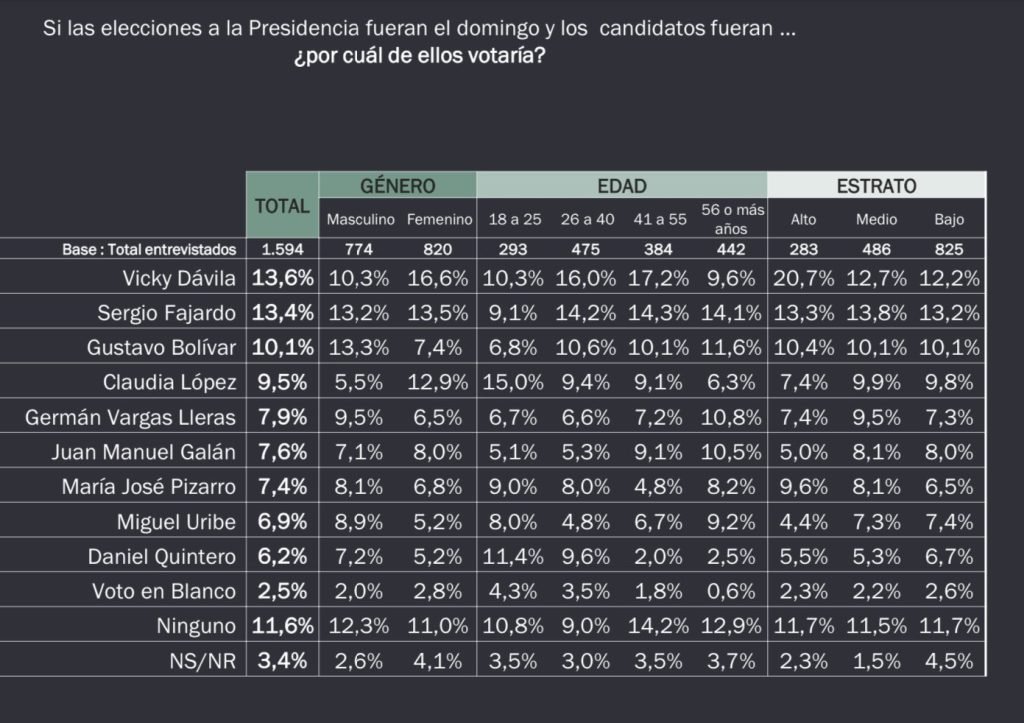Click the NS/NR row label
The image size is (1024, 723).
pyautogui.click(x=203, y=660)
